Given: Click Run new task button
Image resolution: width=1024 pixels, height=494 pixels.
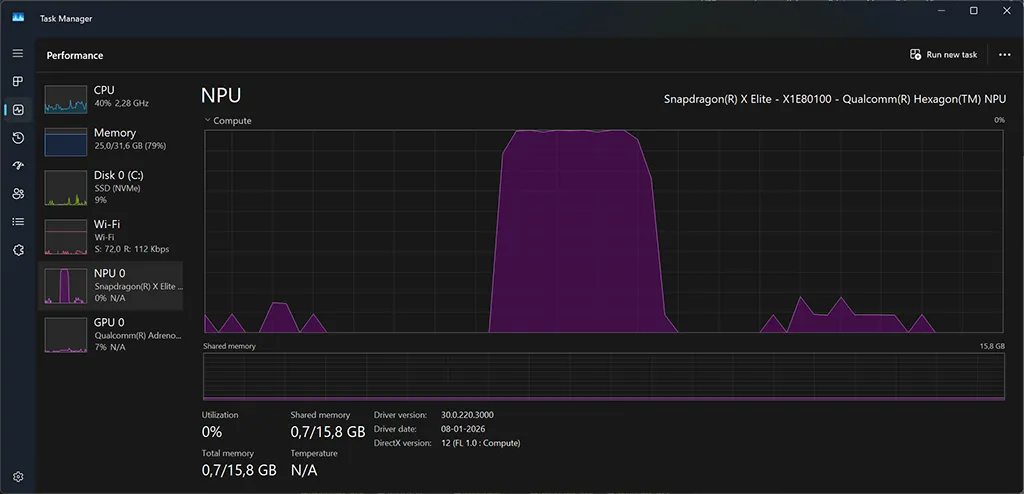Looking at the screenshot, I should [944, 55].
